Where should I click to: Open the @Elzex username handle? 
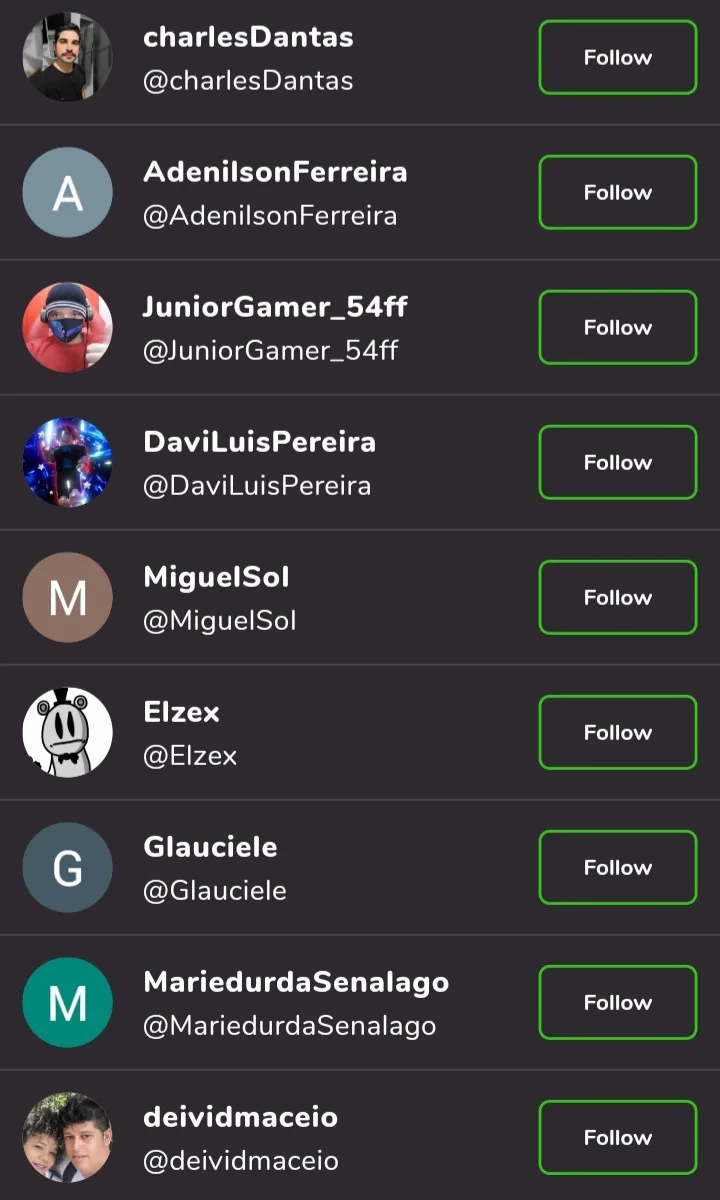(x=190, y=756)
